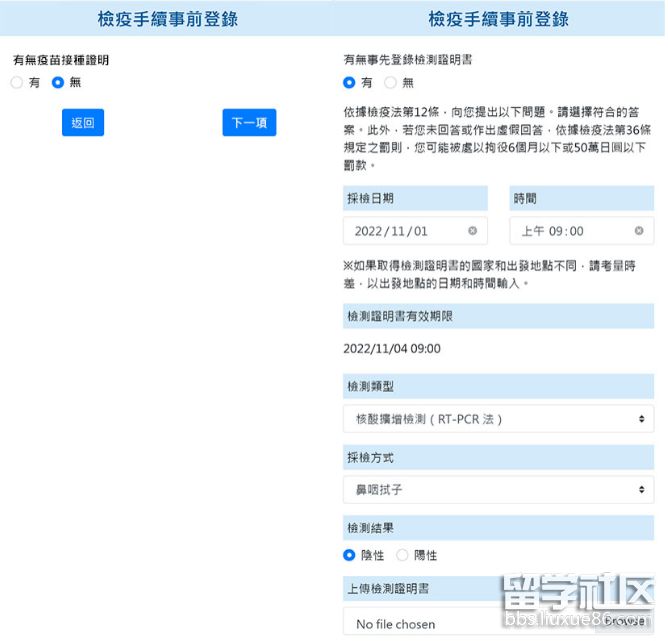
Task: Choose 陽性 test result
Action: pos(403,555)
